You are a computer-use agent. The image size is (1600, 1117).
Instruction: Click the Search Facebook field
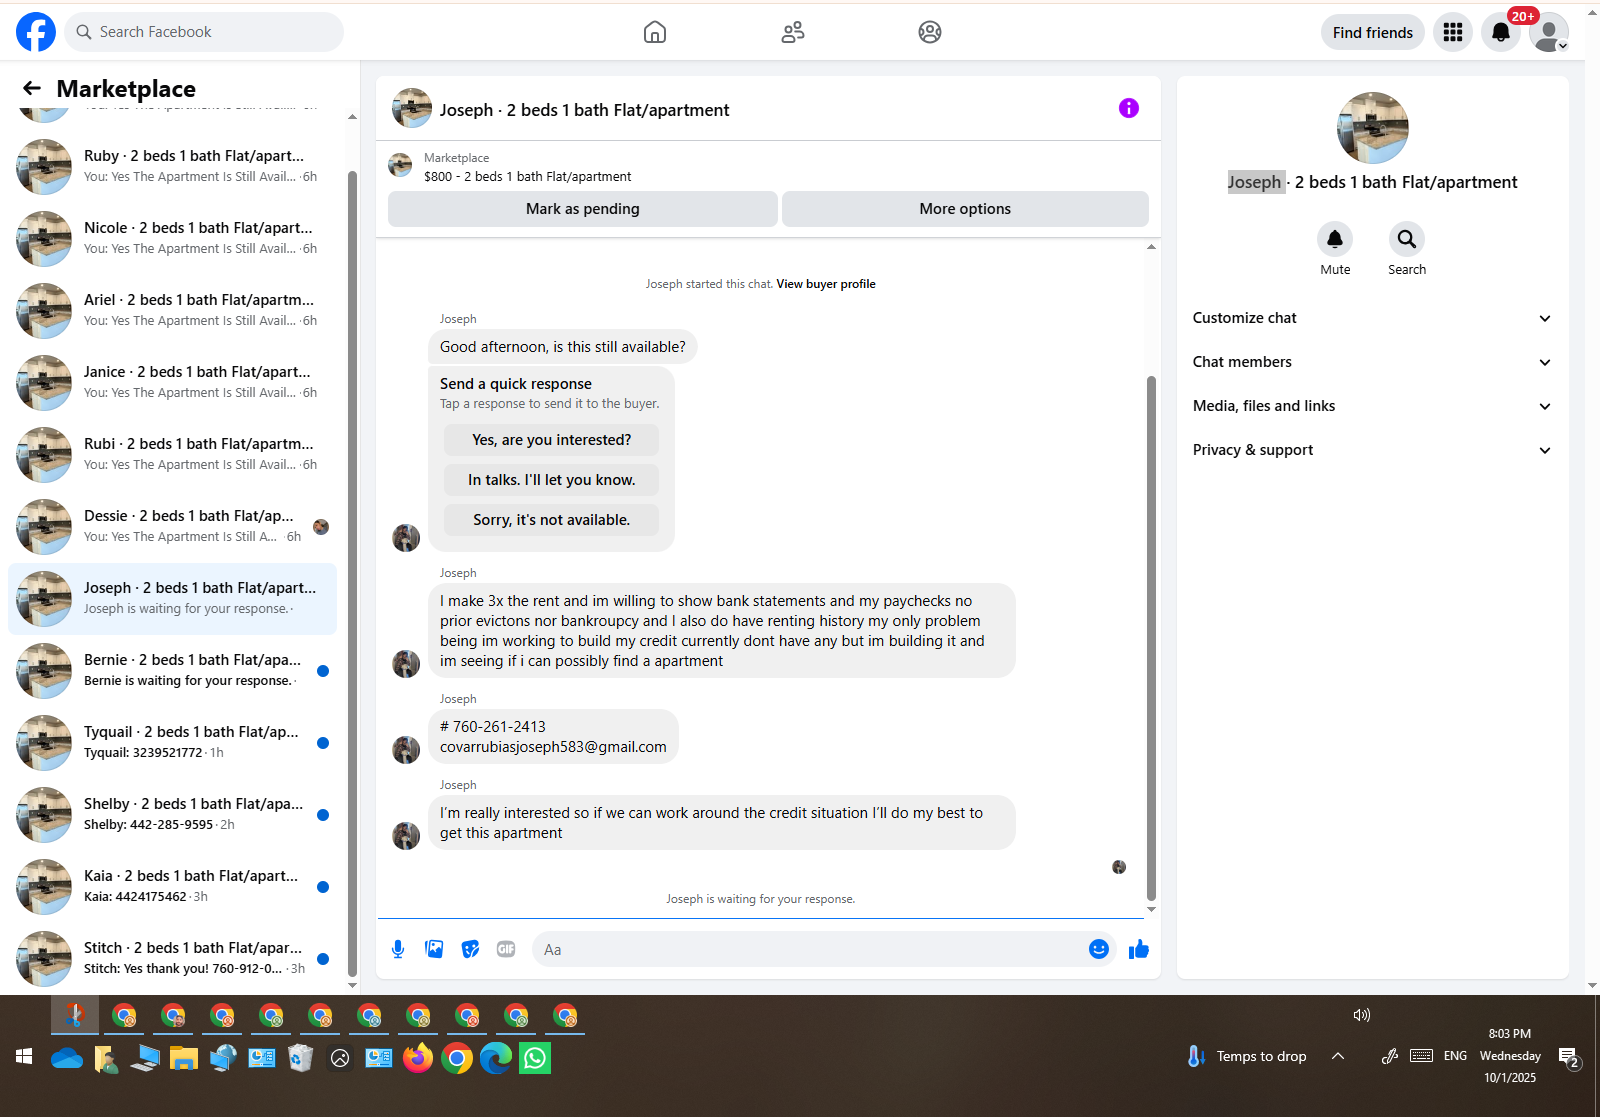[x=204, y=32]
